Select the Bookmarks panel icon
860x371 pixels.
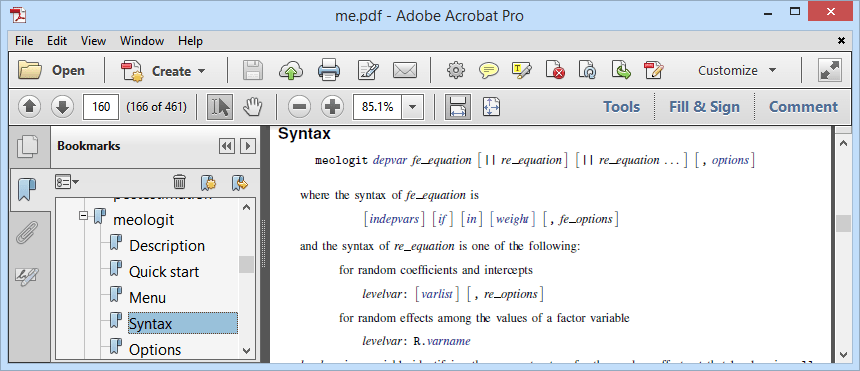pyautogui.click(x=26, y=190)
